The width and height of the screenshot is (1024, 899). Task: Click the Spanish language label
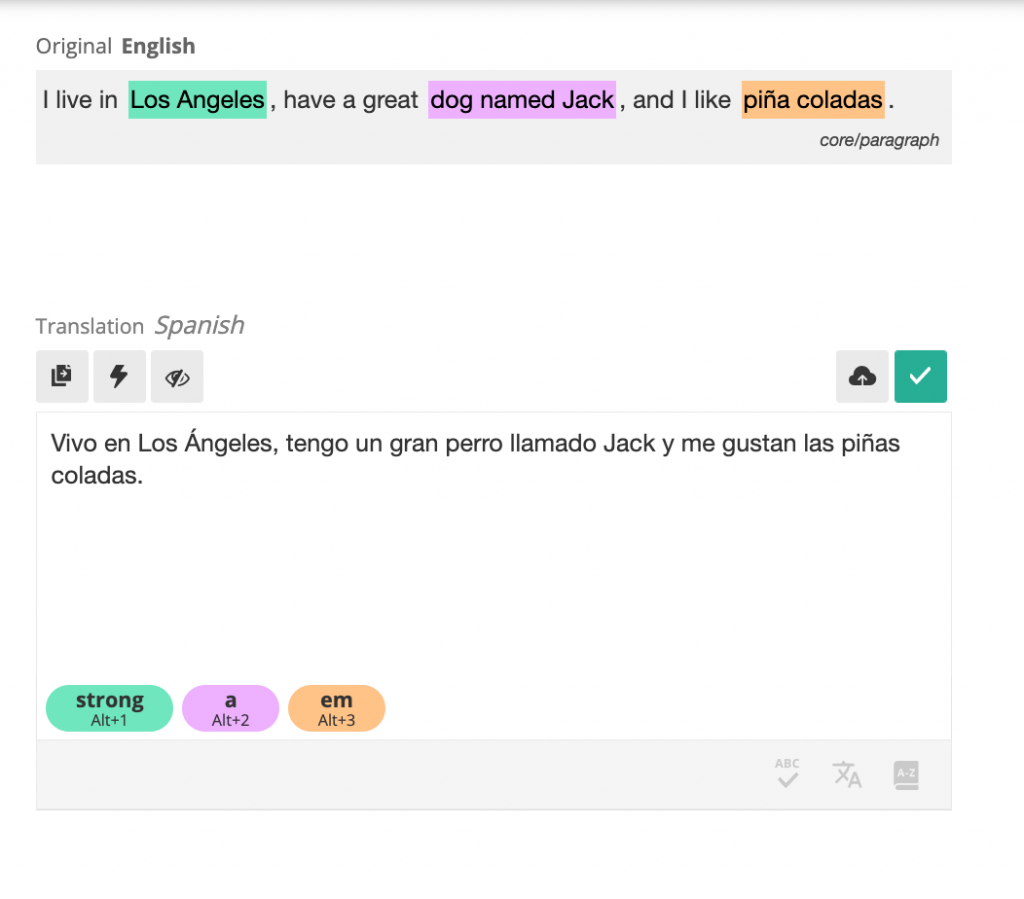199,325
